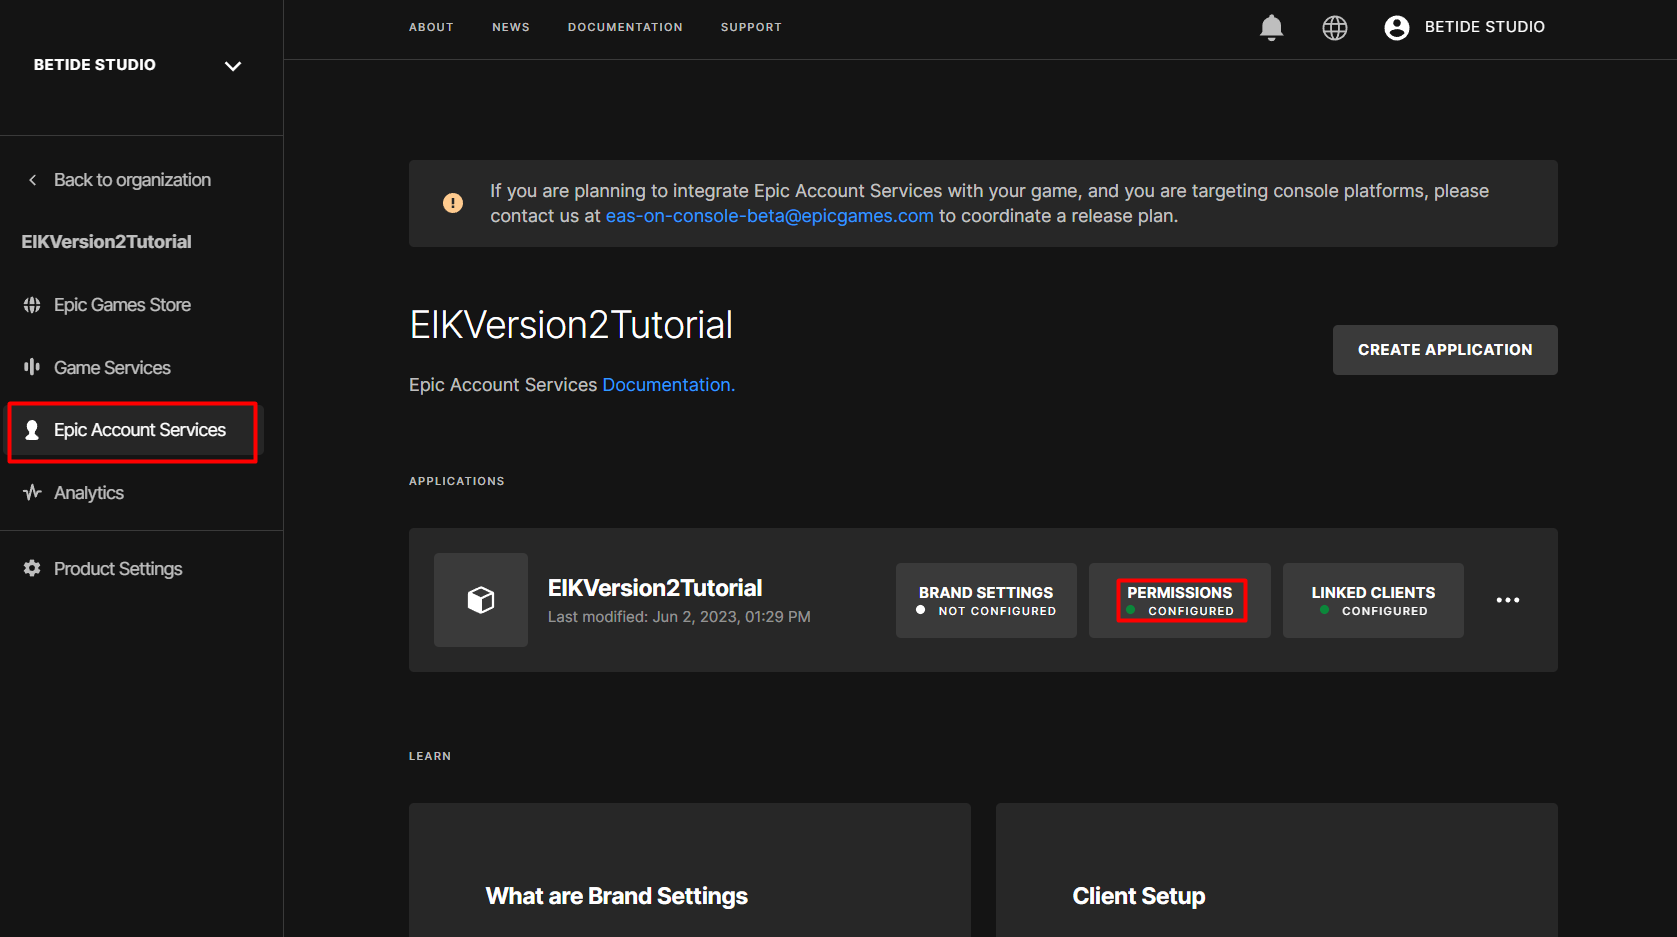Open the ABOUT menu item

click(431, 27)
